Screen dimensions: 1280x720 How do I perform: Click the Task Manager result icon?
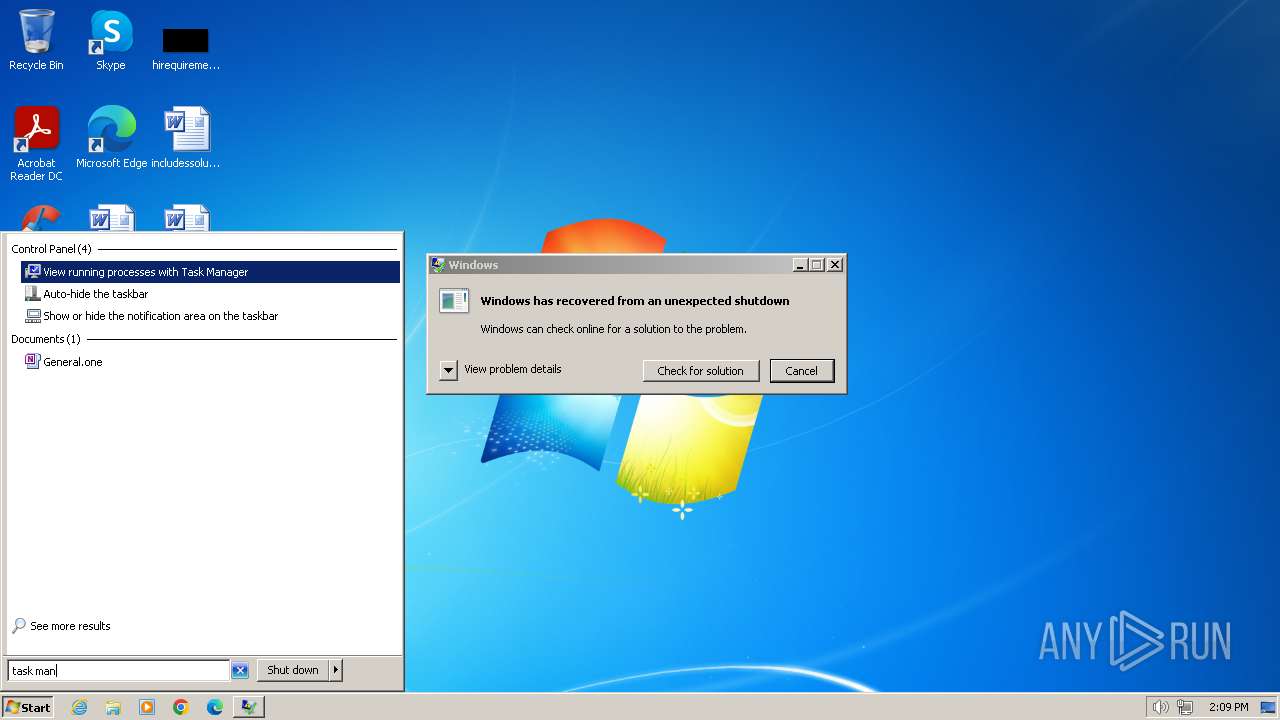click(33, 272)
